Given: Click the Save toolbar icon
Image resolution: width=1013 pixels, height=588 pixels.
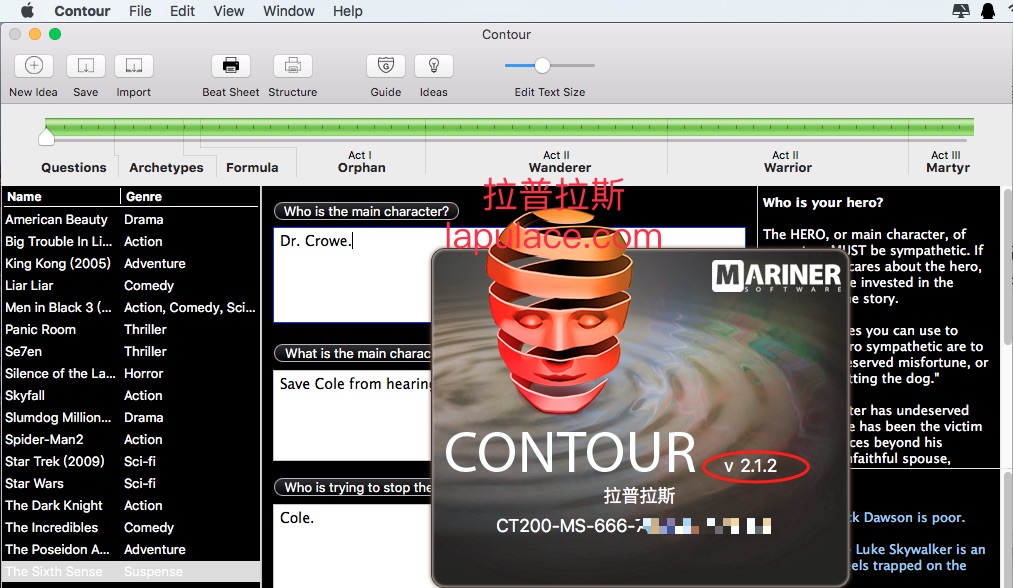Looking at the screenshot, I should click(x=85, y=66).
